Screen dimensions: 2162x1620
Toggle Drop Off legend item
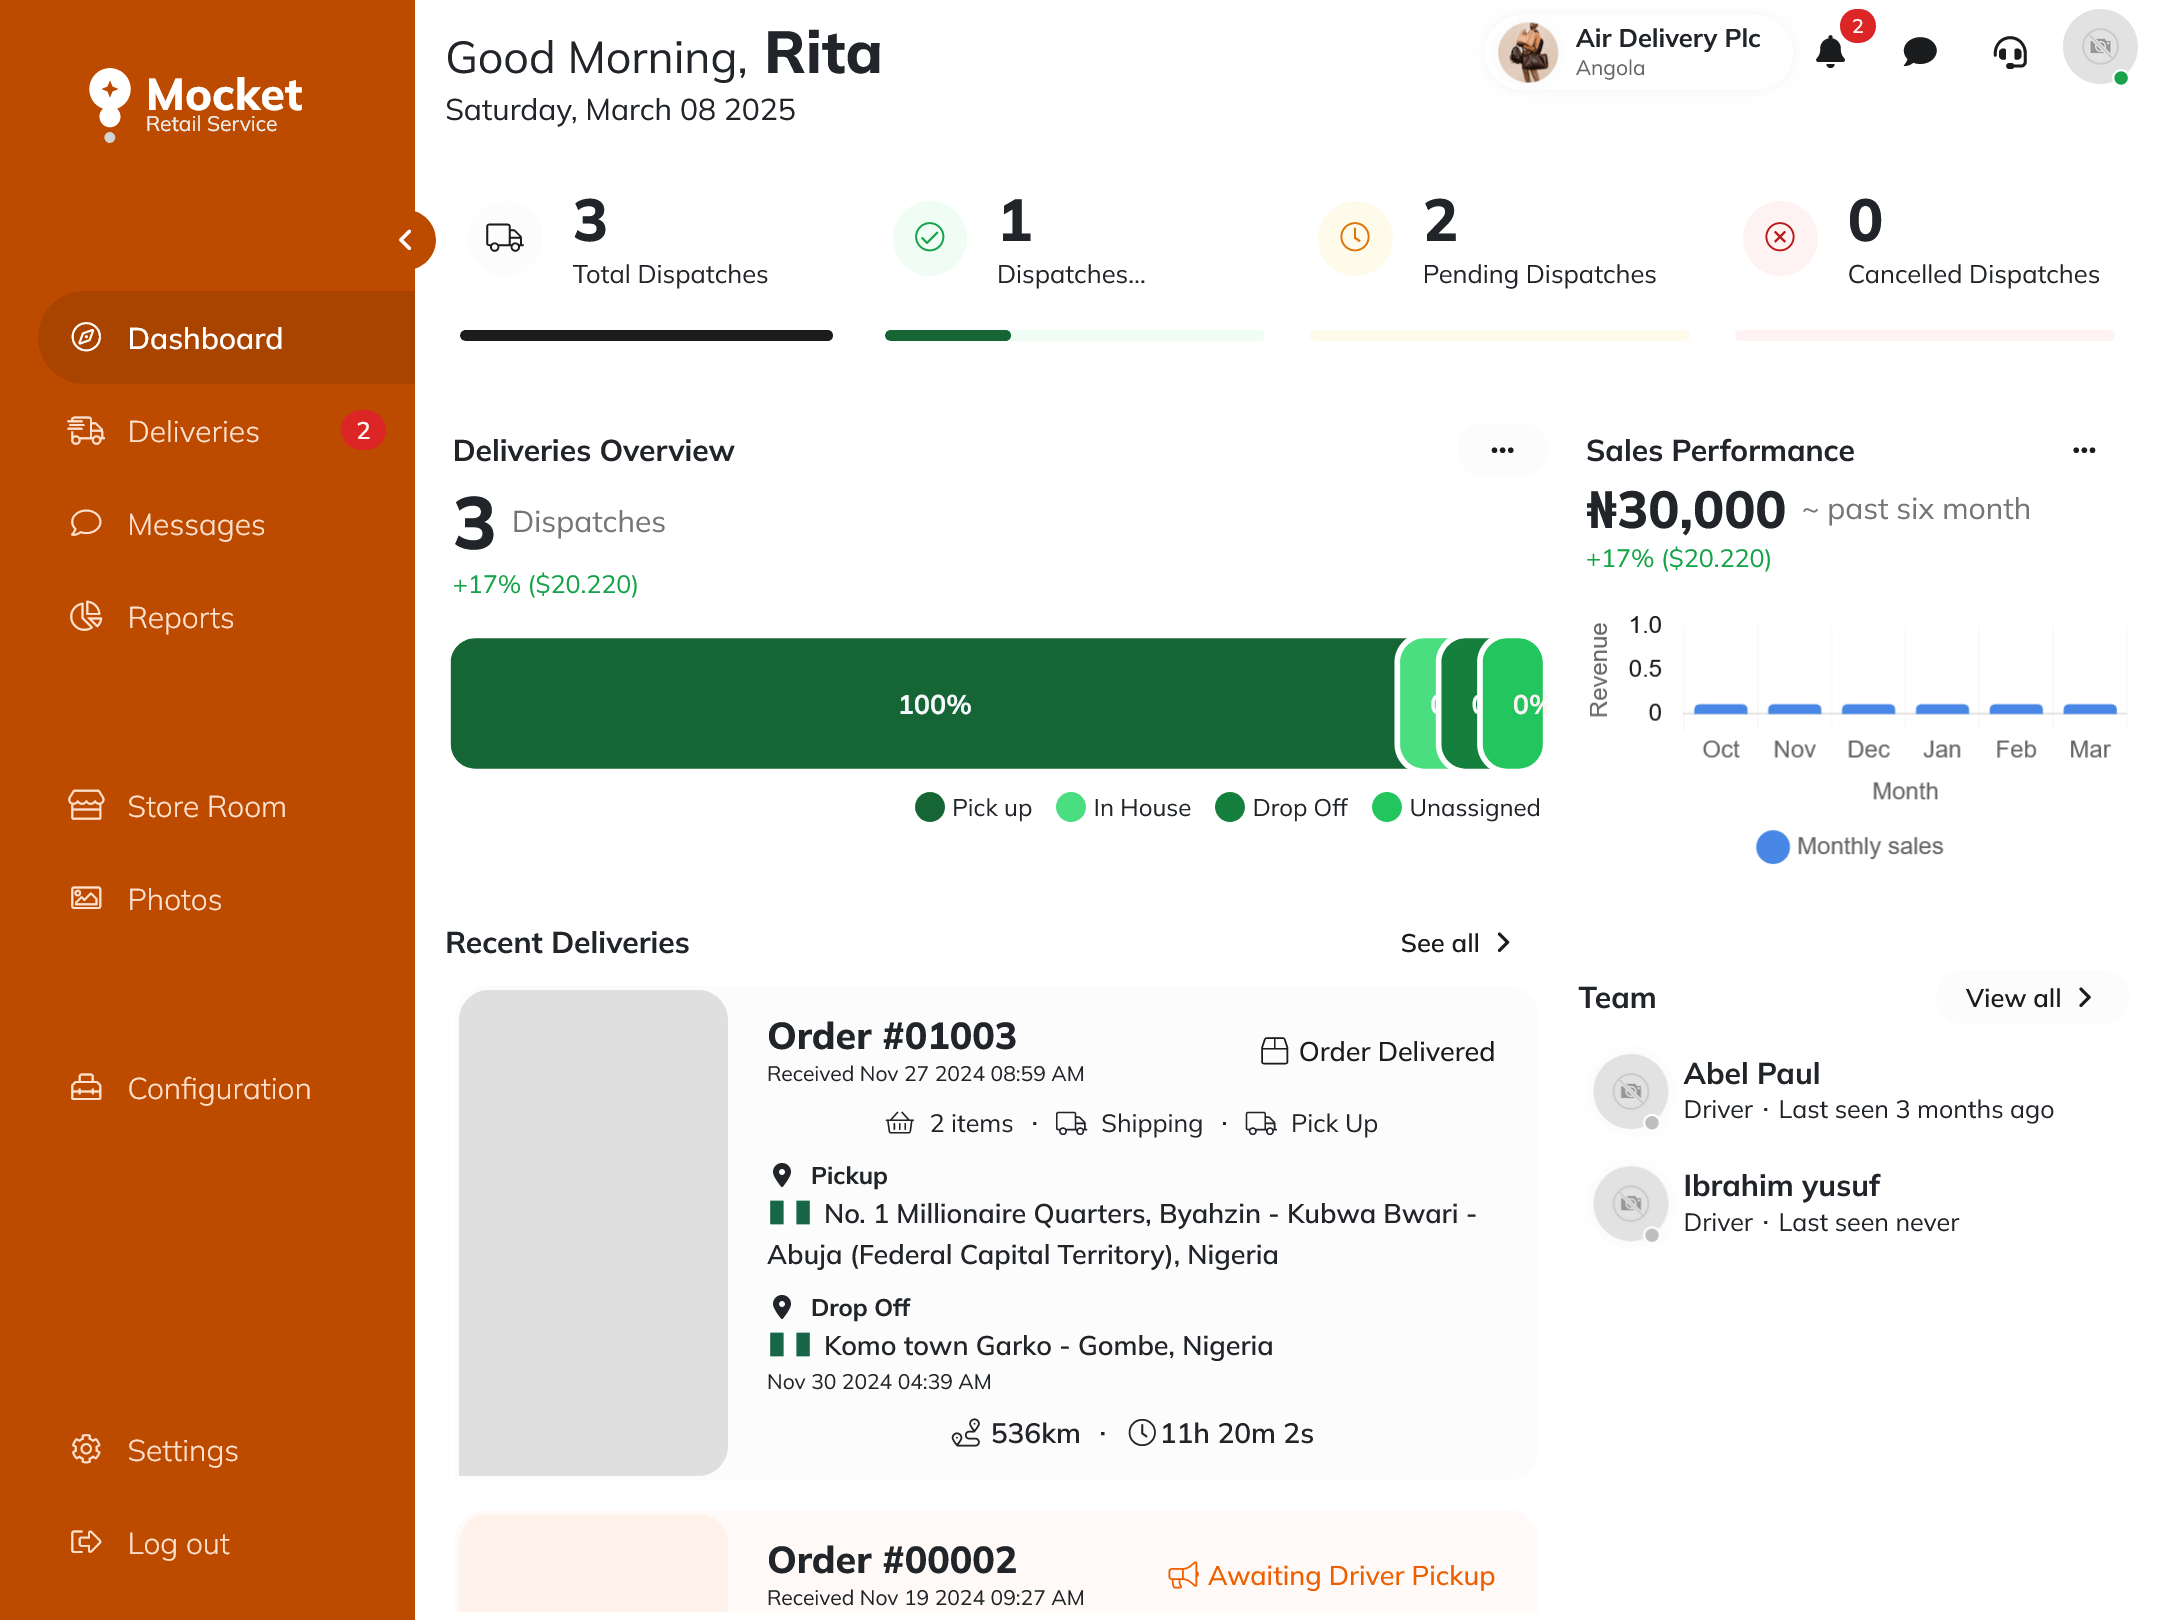1281,807
